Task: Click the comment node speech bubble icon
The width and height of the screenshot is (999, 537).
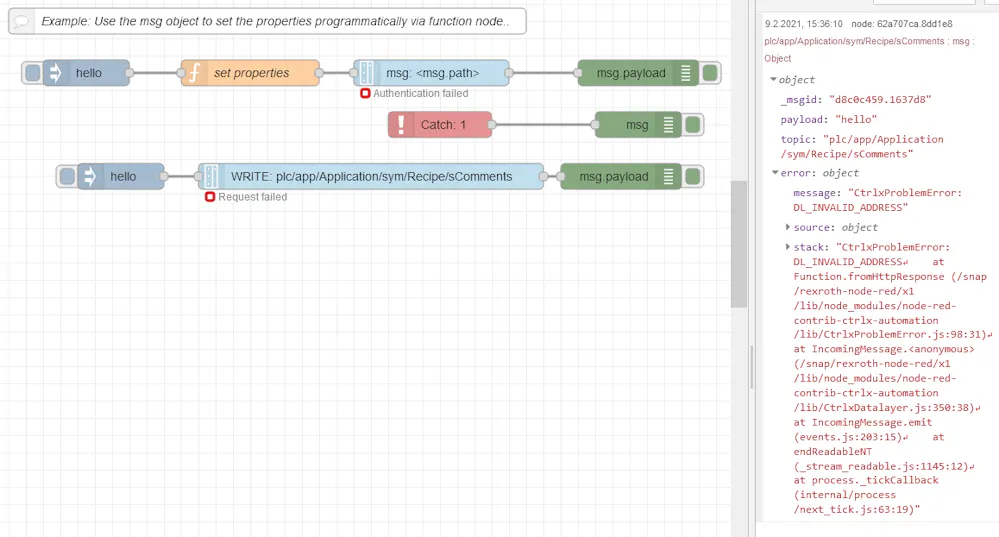Action: click(x=20, y=21)
